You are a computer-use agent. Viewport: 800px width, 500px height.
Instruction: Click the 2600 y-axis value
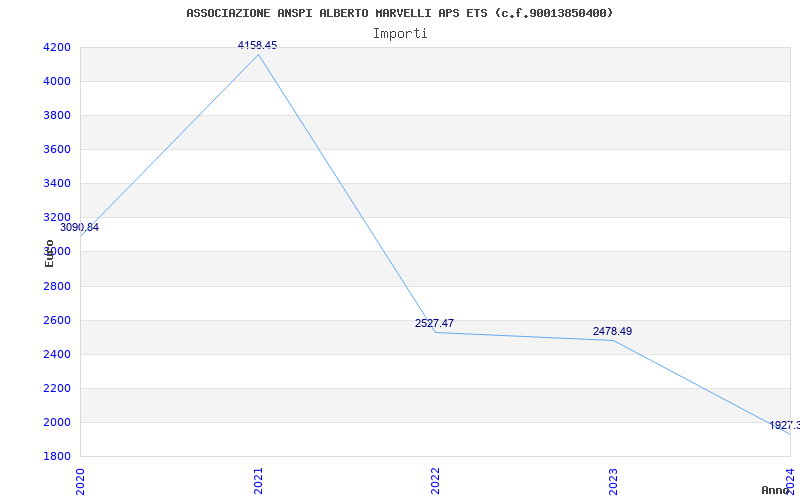pyautogui.click(x=57, y=320)
